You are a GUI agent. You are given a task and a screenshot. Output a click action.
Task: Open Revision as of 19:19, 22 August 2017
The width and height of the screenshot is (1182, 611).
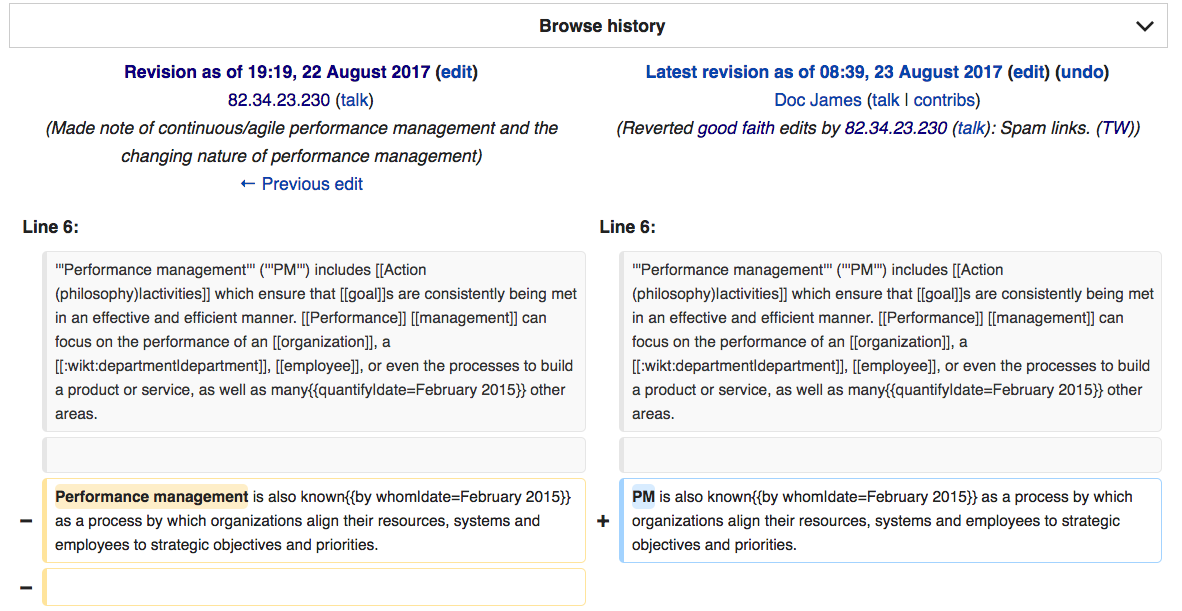[277, 72]
